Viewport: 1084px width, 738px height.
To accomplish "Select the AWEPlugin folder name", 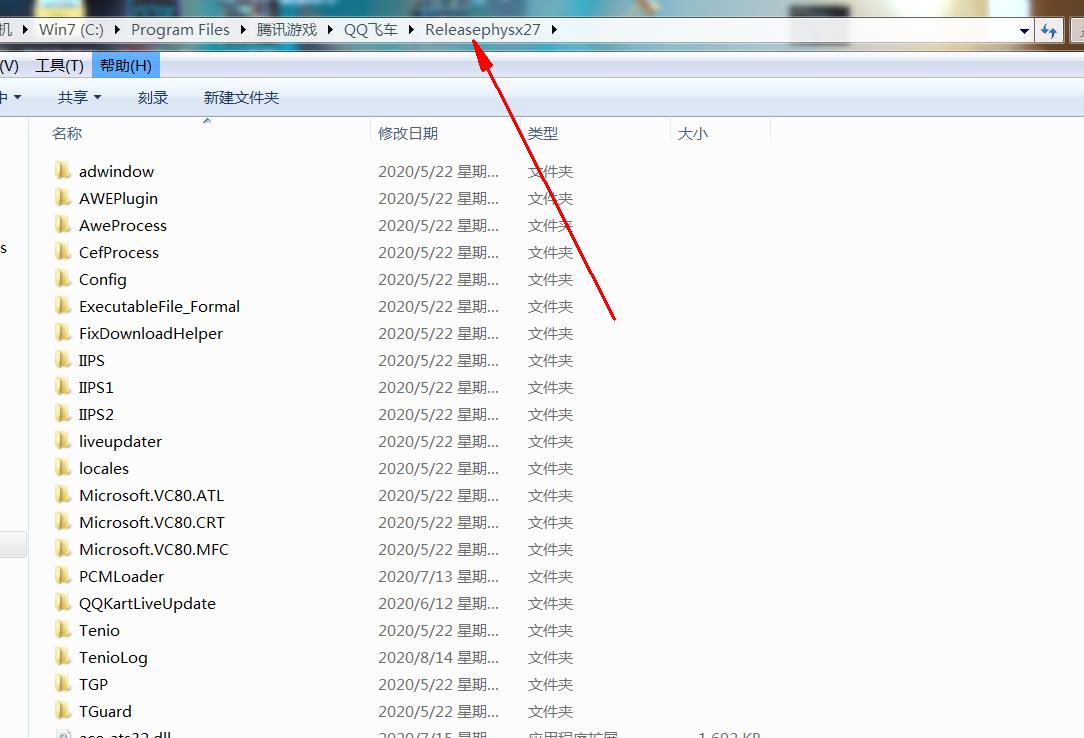I will [x=118, y=198].
